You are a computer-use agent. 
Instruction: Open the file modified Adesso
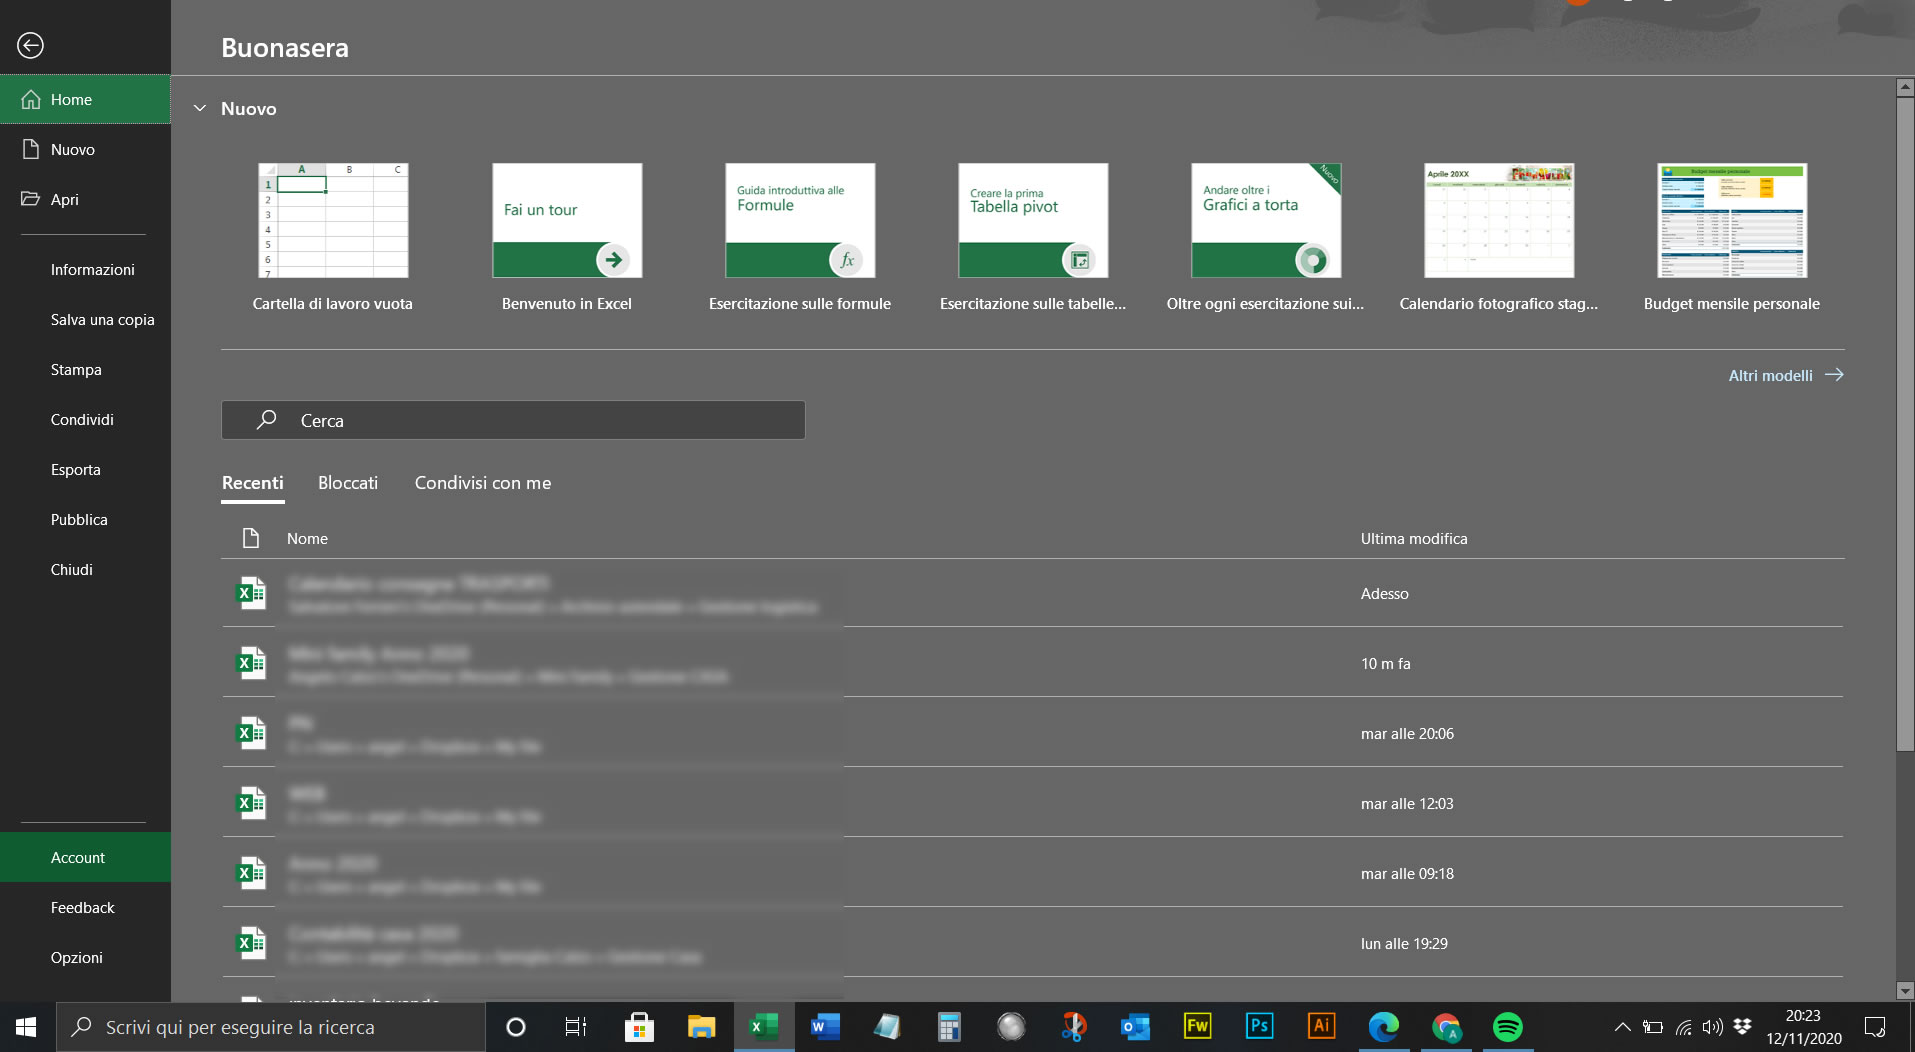pyautogui.click(x=1032, y=593)
